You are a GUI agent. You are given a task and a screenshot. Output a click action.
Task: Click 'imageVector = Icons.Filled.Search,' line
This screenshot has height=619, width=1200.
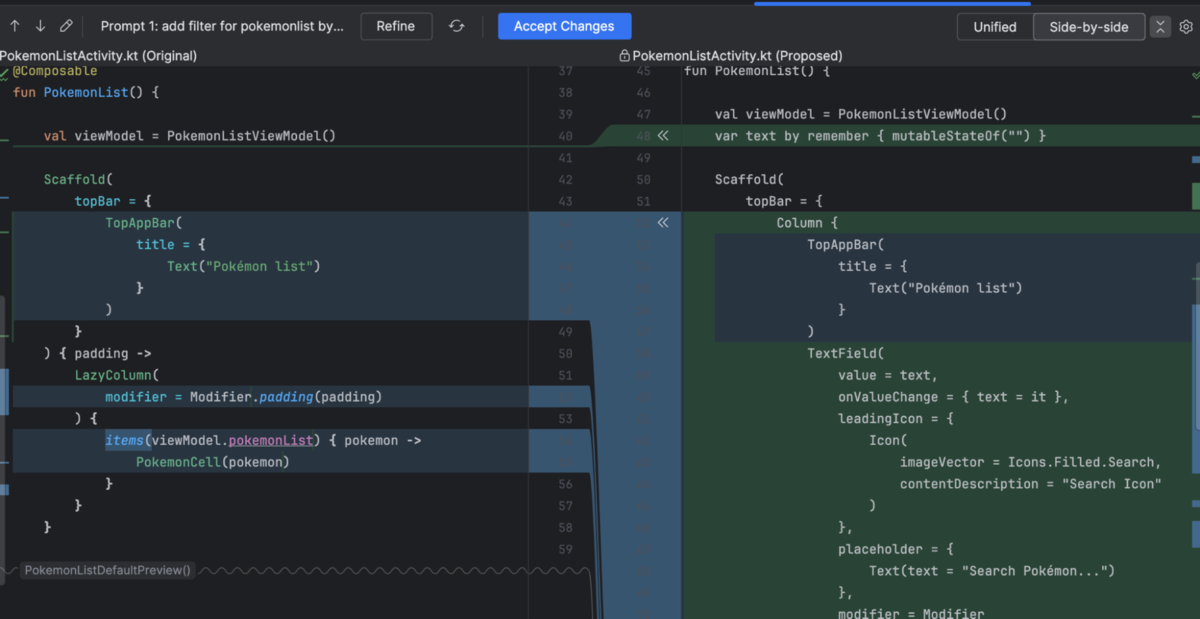tap(1030, 462)
